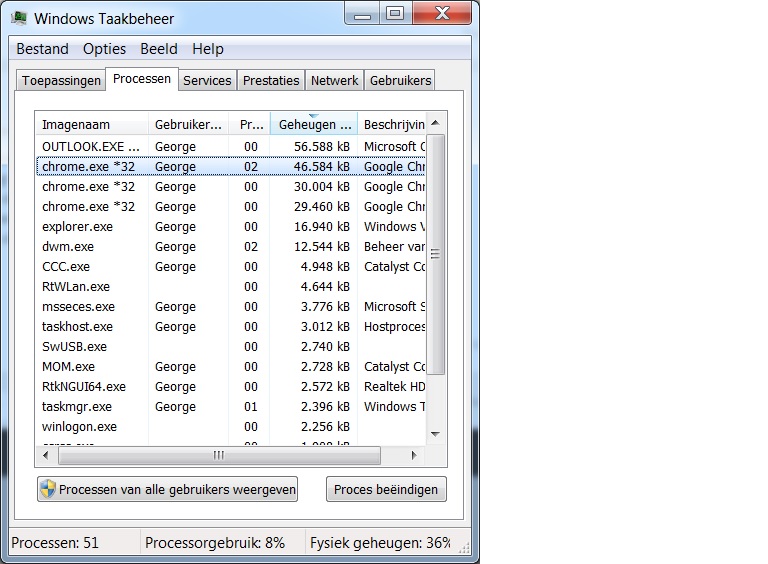Image resolution: width=768 pixels, height=564 pixels.
Task: Select the RtkNGUI64.exe process
Action: click(231, 387)
